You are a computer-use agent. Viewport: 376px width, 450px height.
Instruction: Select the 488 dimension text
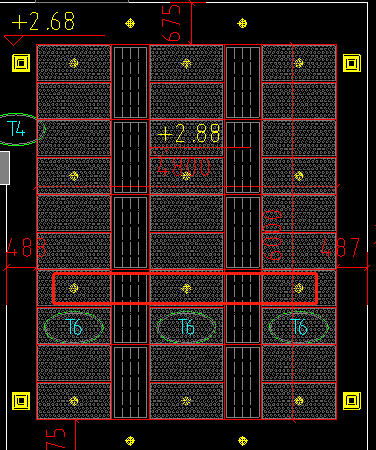[x=26, y=247]
